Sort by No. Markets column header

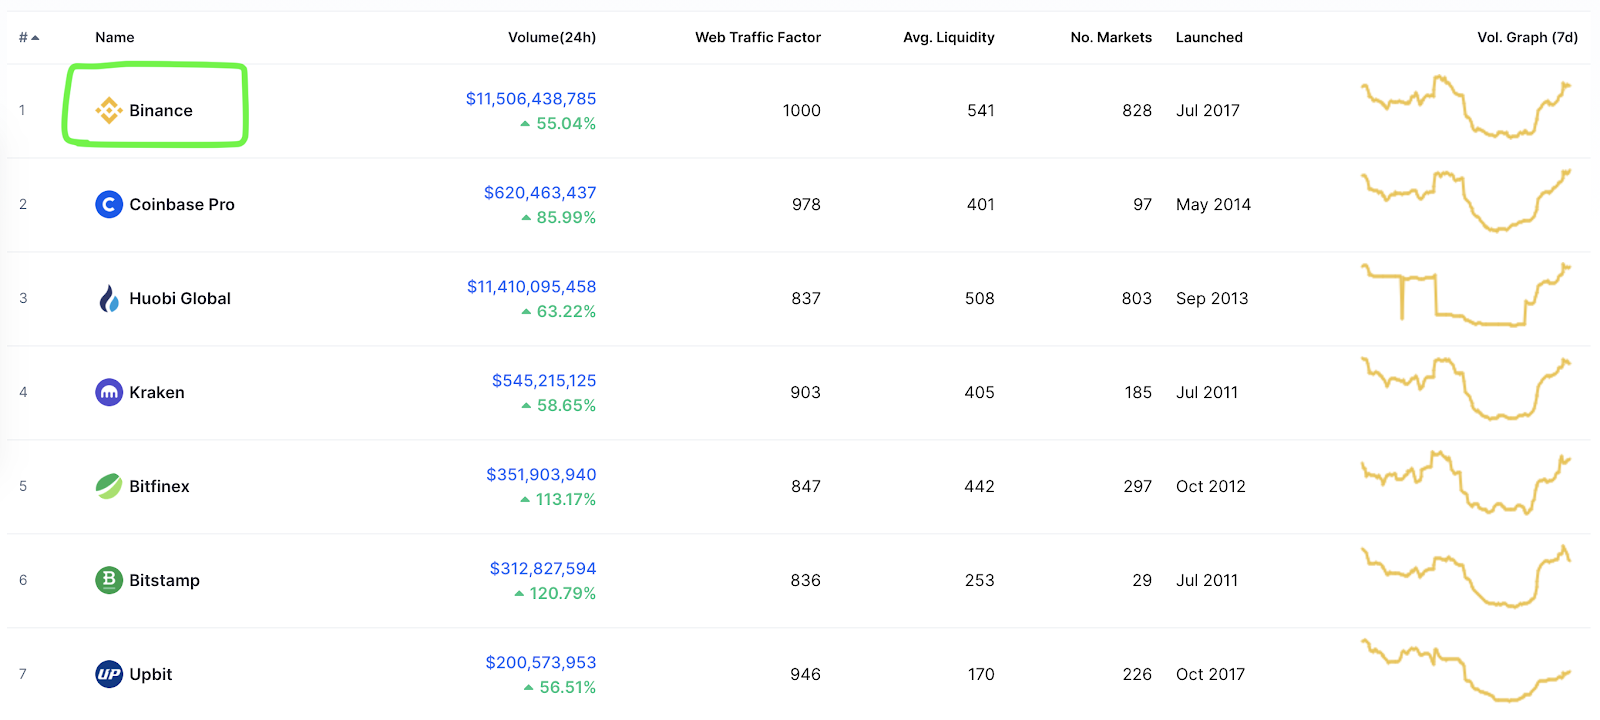[1110, 38]
